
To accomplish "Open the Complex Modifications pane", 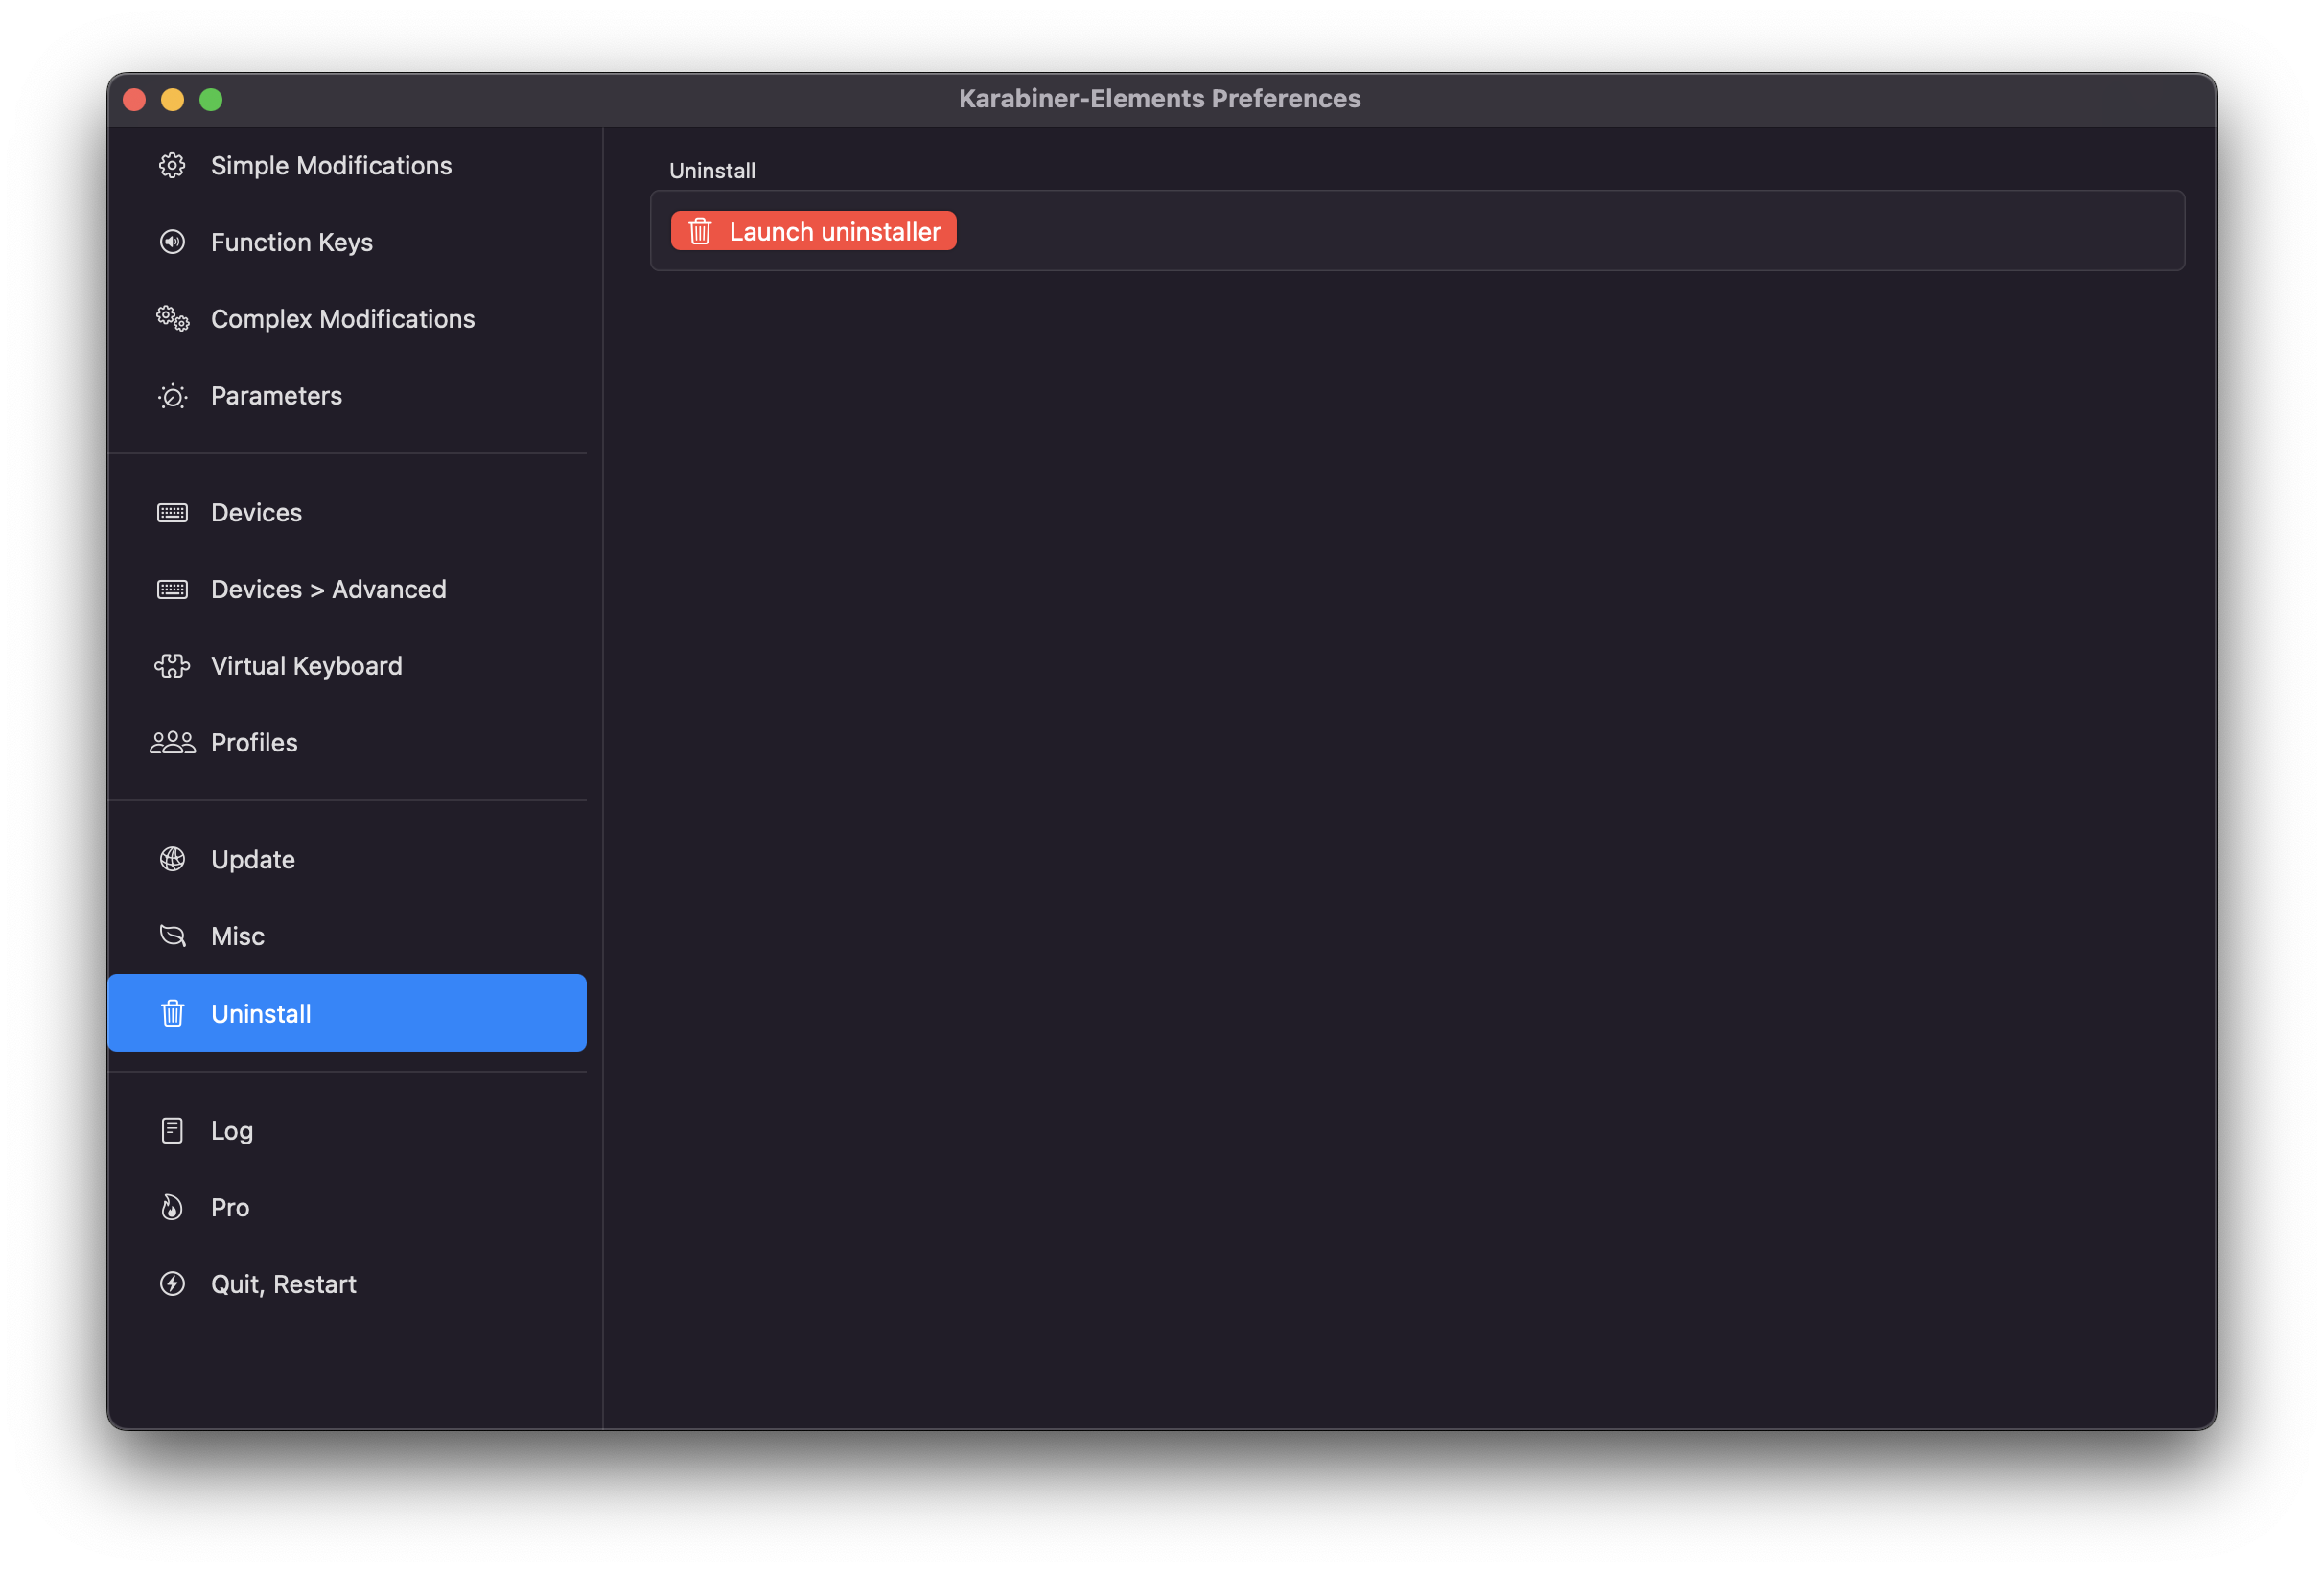I will (342, 319).
